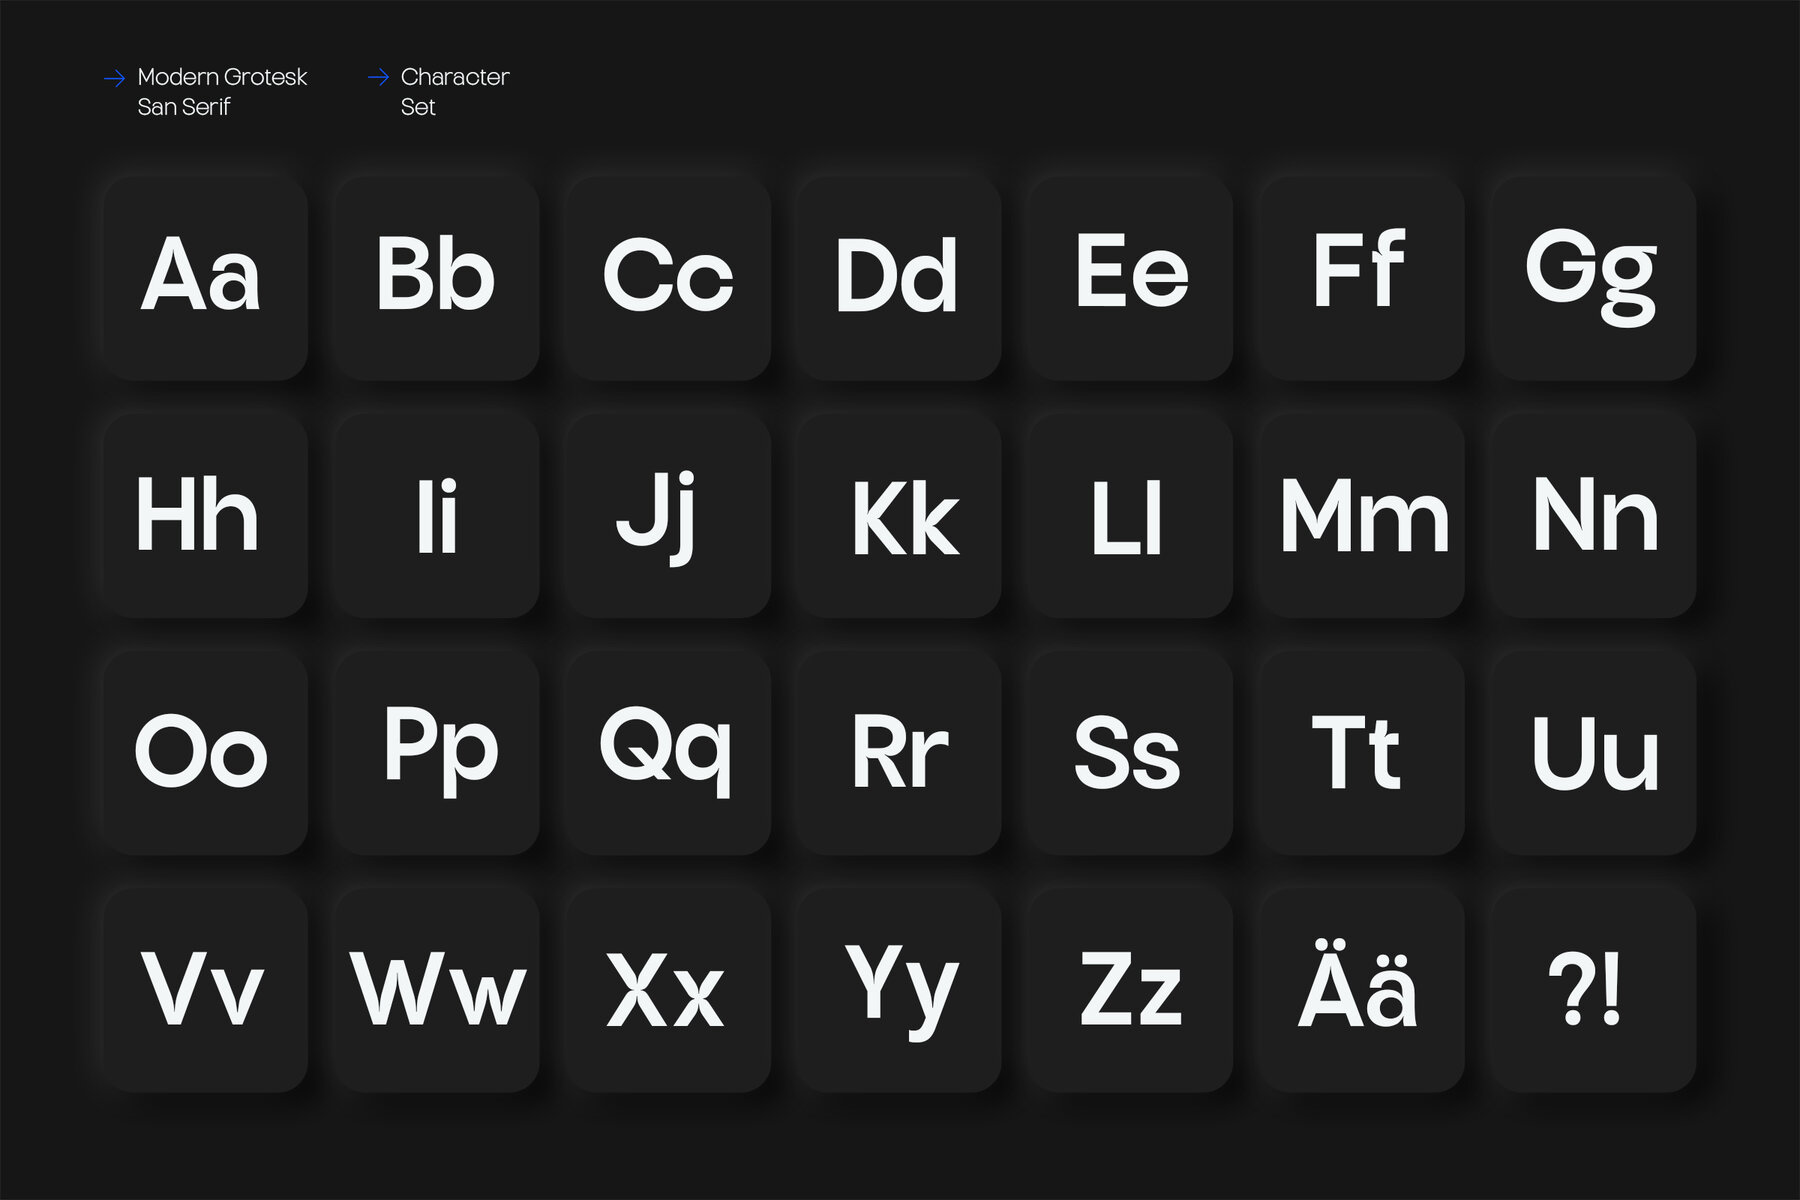The image size is (1800, 1200).
Task: Select the Mm letter tile
Action: (x=1361, y=515)
